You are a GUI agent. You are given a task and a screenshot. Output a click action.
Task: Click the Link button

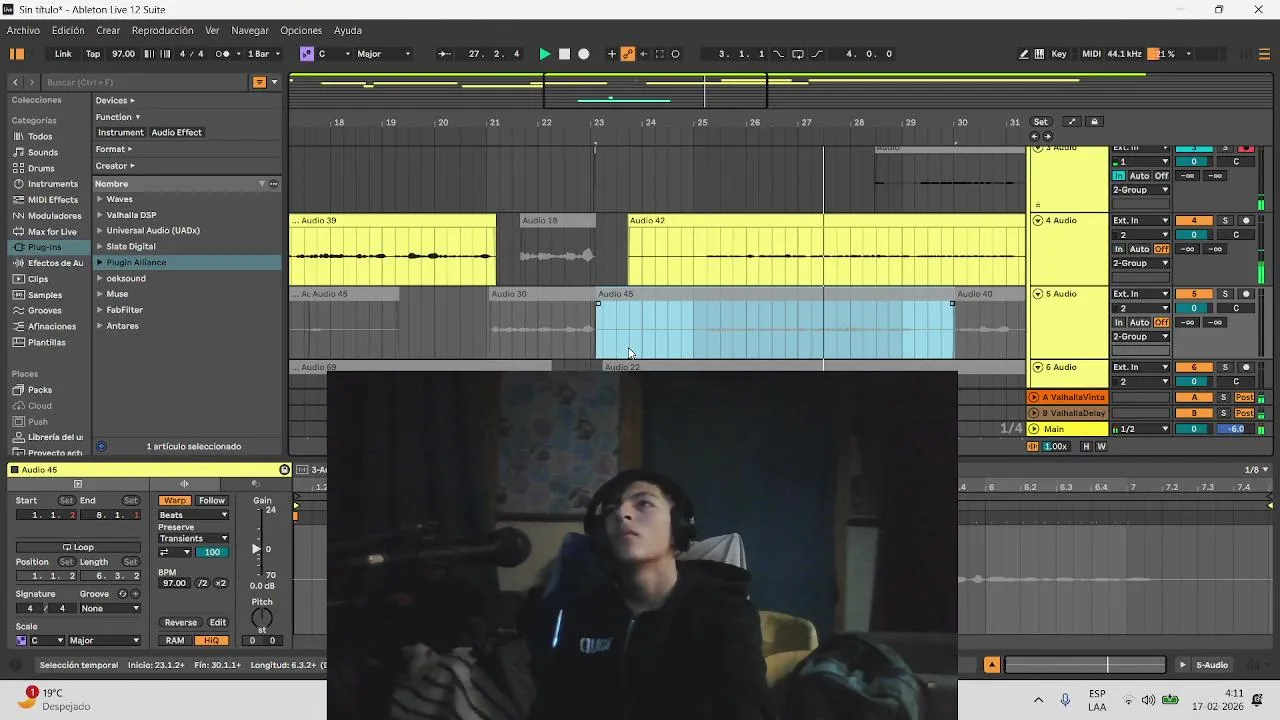(x=63, y=54)
